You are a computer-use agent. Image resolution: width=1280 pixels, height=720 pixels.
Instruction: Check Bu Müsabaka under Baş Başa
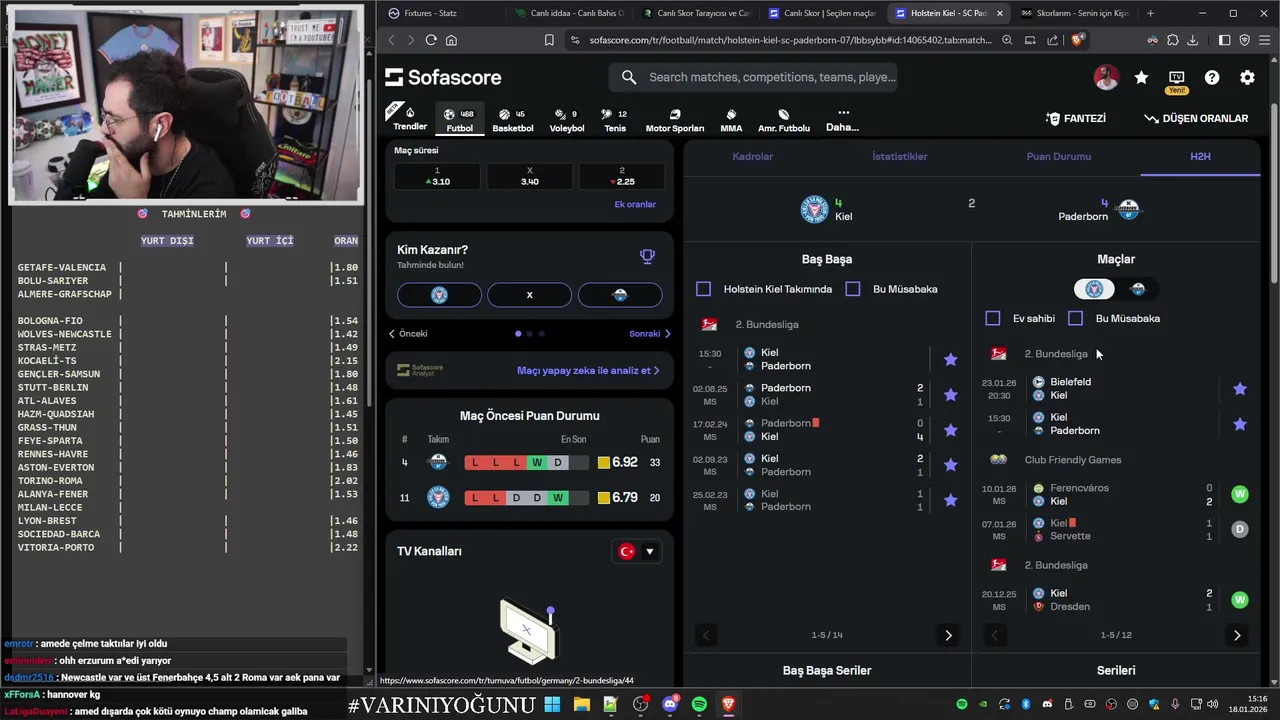click(852, 289)
